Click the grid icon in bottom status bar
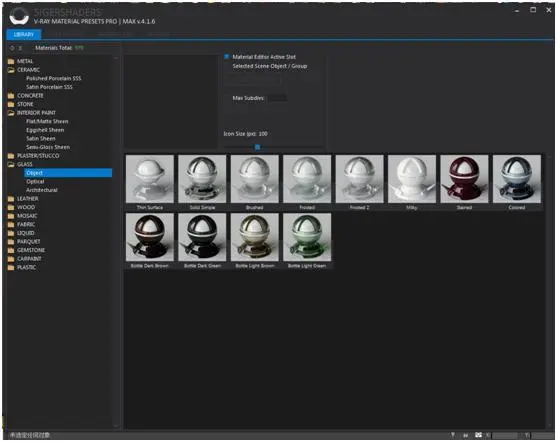 click(478, 435)
